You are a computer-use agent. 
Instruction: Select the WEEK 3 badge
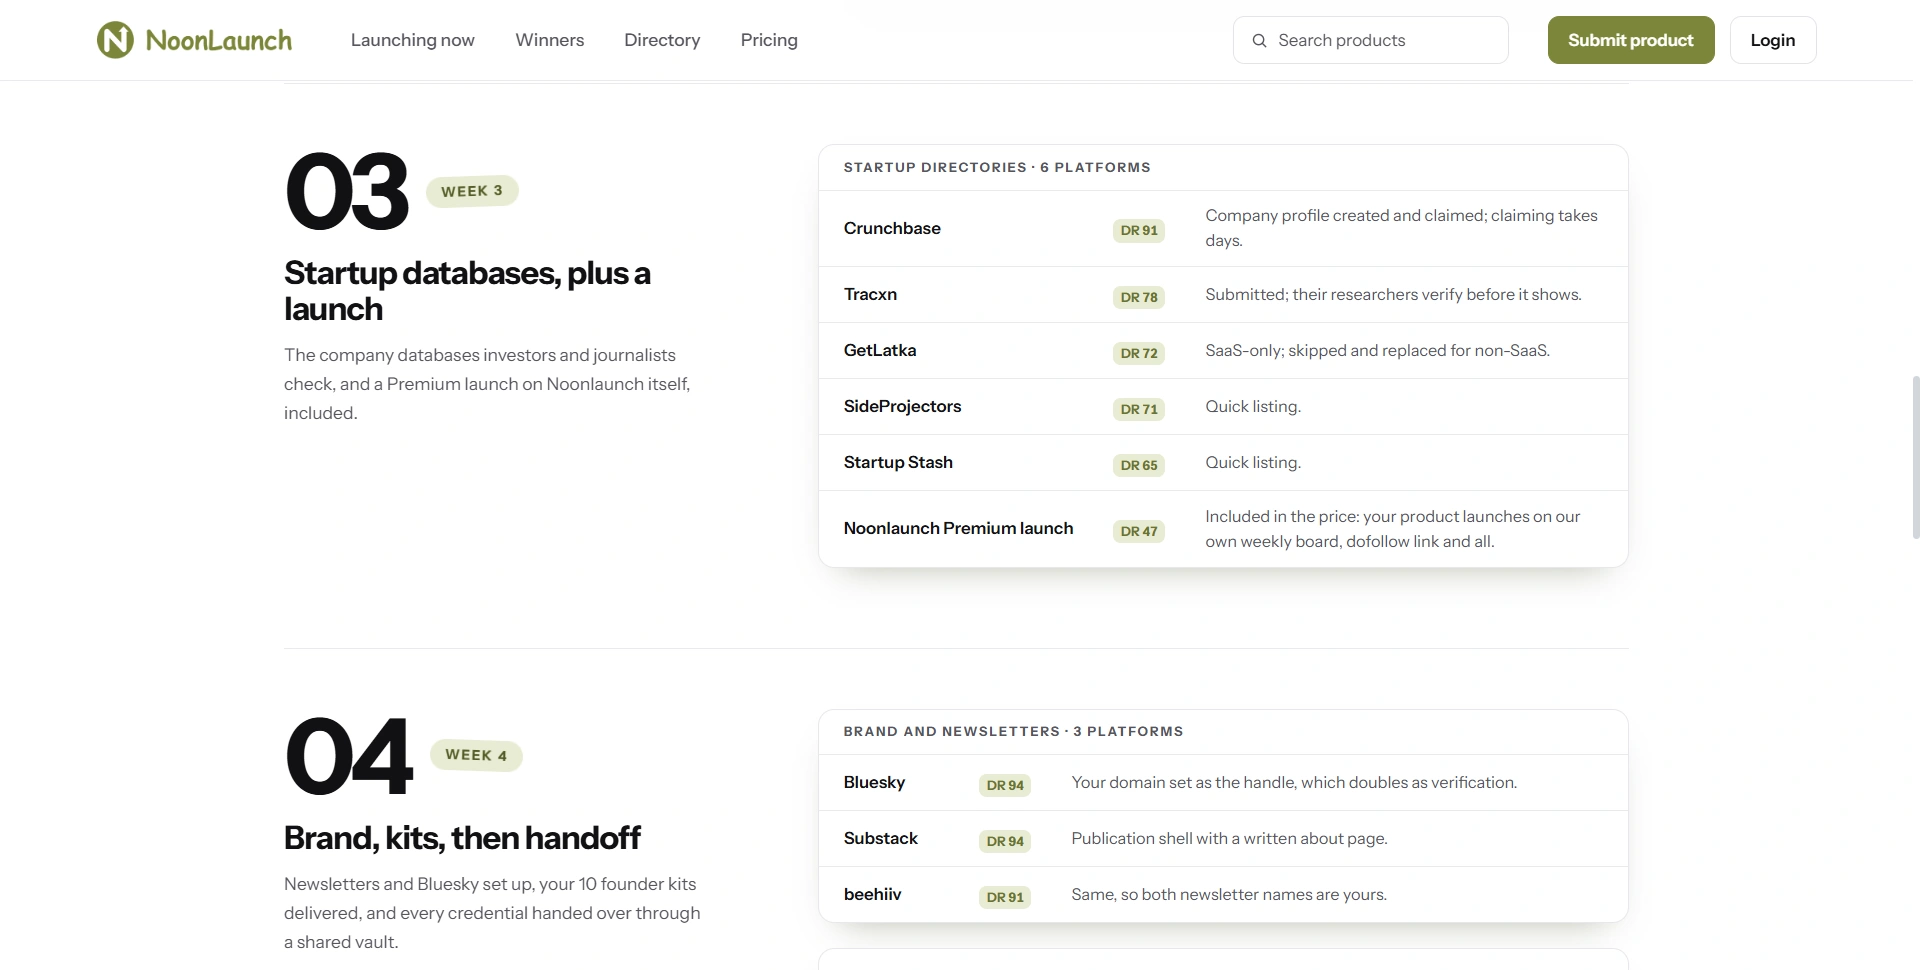click(472, 191)
